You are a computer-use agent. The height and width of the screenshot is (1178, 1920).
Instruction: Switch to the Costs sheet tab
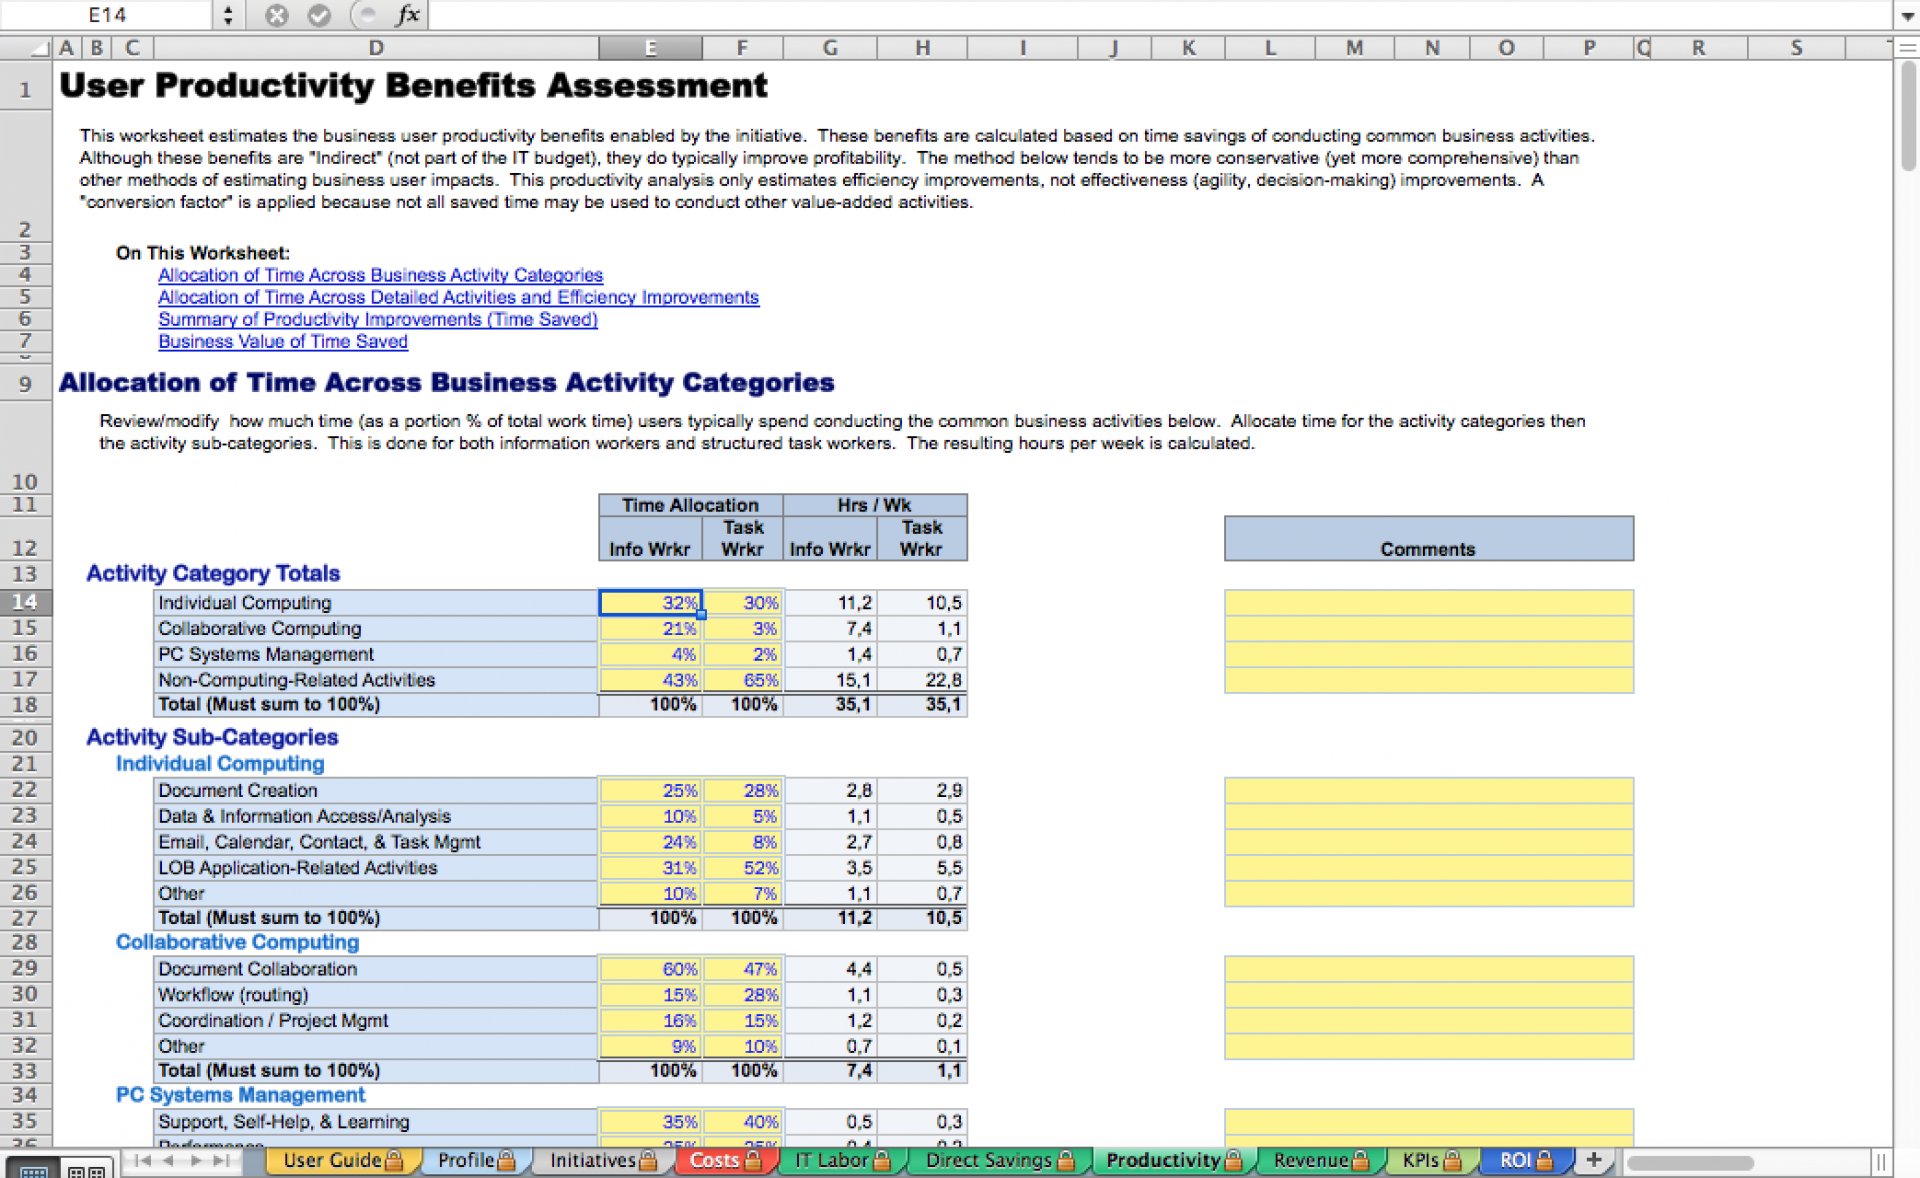[725, 1160]
